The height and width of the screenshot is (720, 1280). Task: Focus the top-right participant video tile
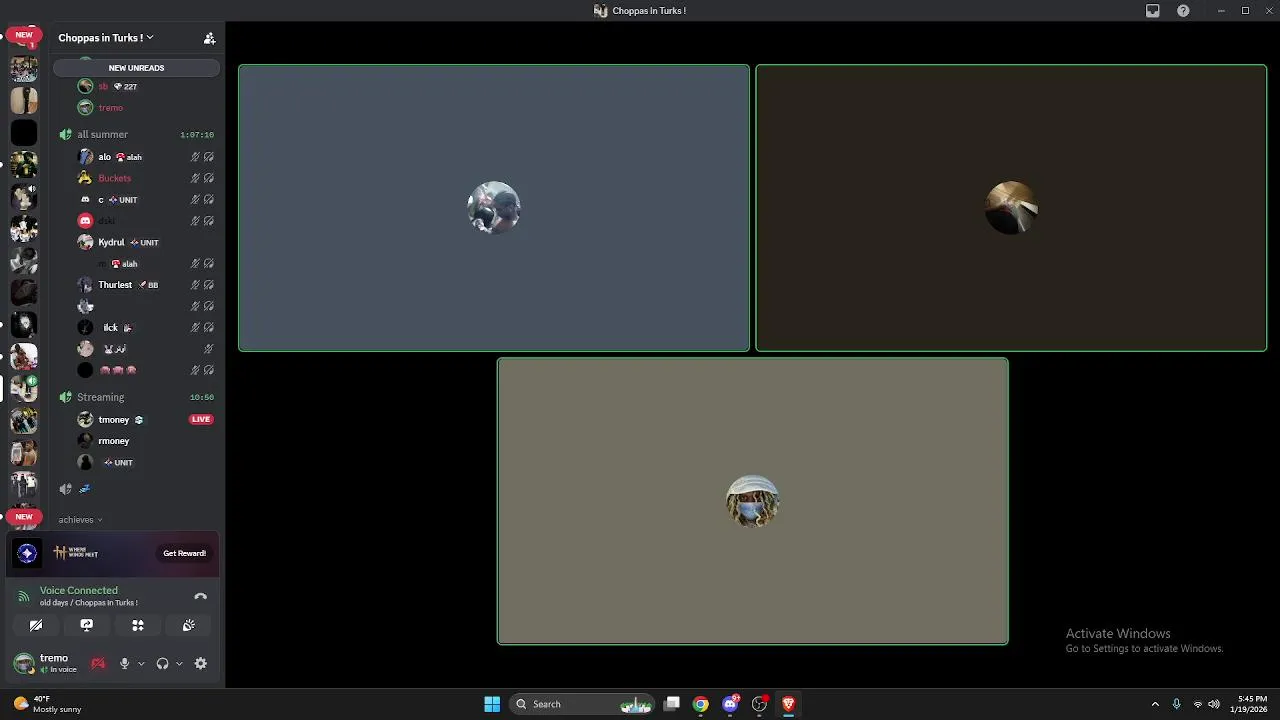pos(1011,208)
